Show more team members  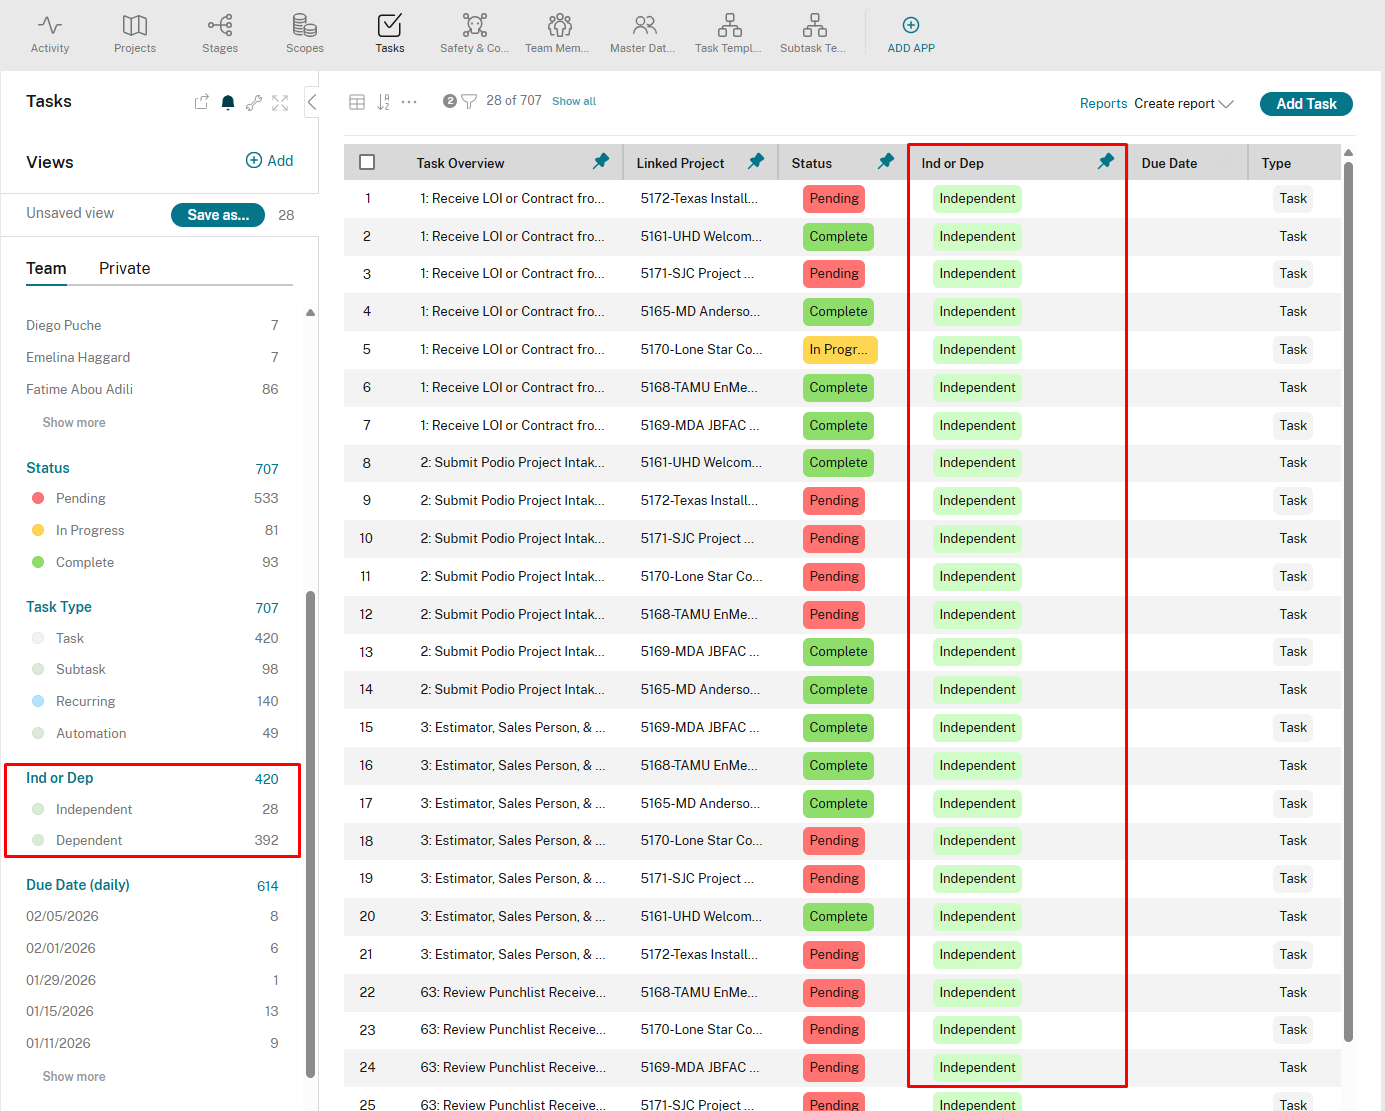(74, 422)
